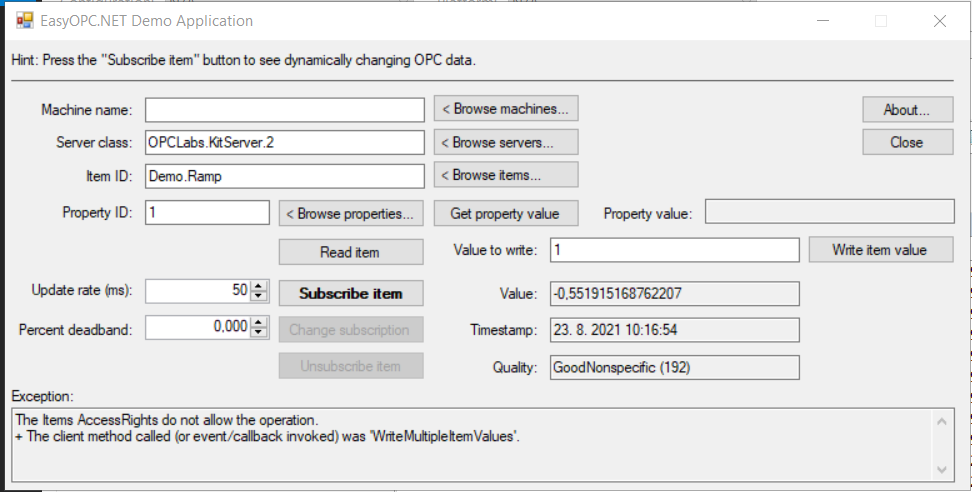Click the Percent deadband 0,000 field
The image size is (972, 492).
pos(198,327)
